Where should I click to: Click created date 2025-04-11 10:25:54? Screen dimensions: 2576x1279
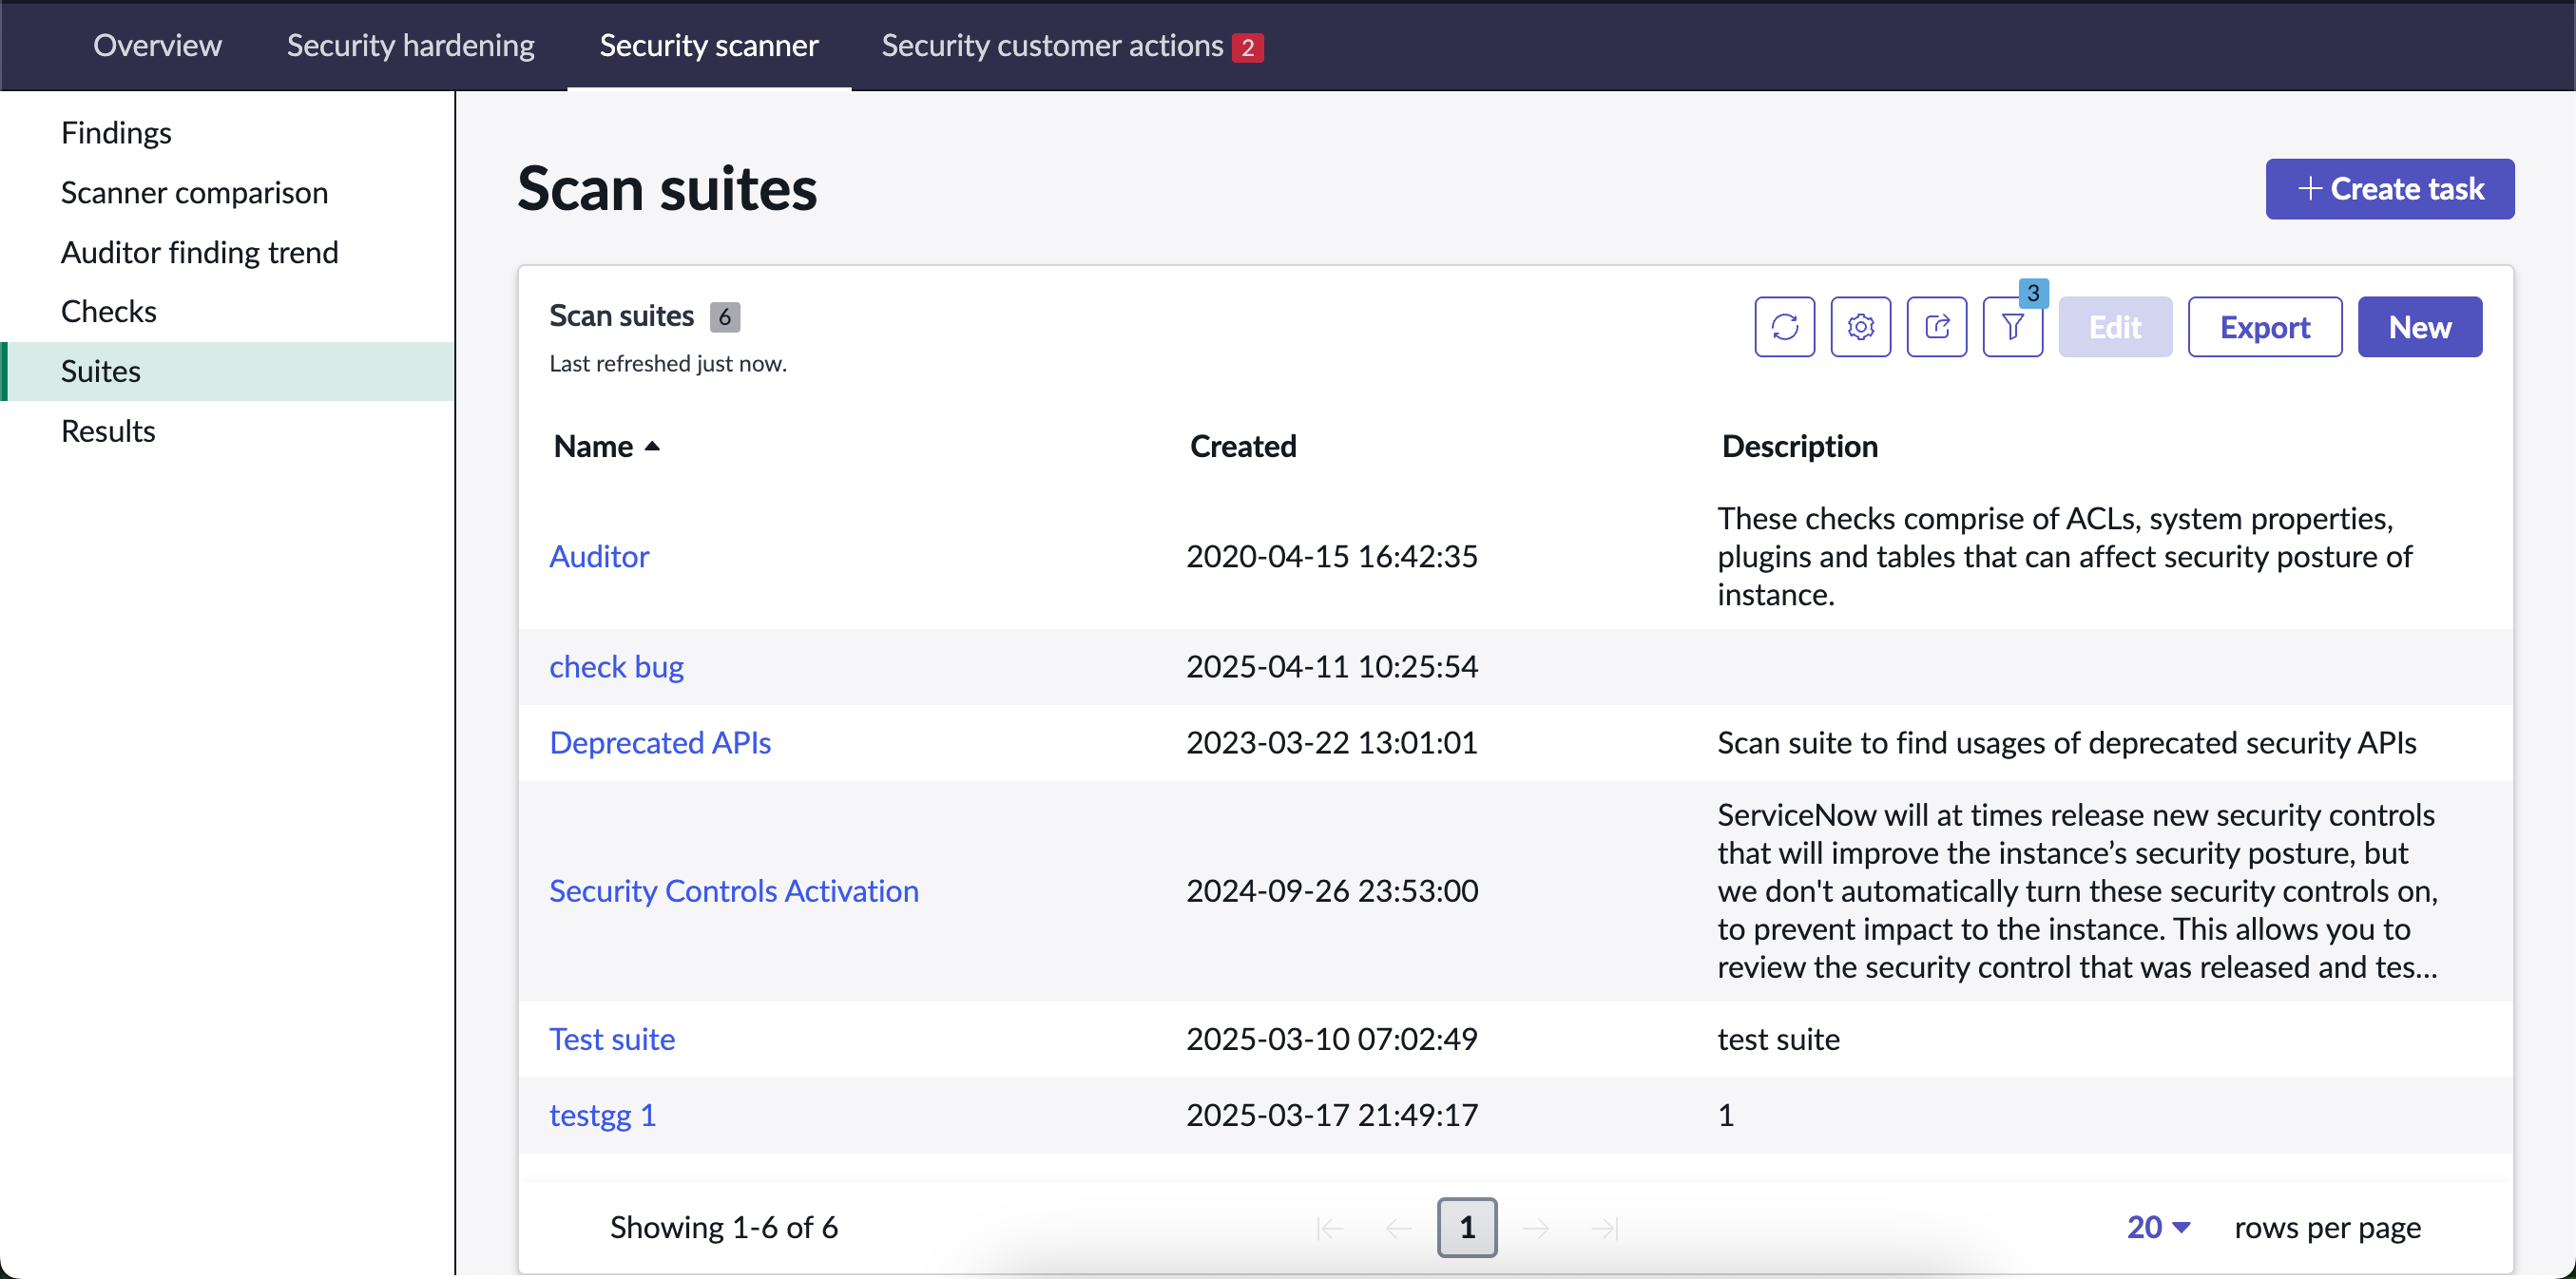coord(1332,666)
